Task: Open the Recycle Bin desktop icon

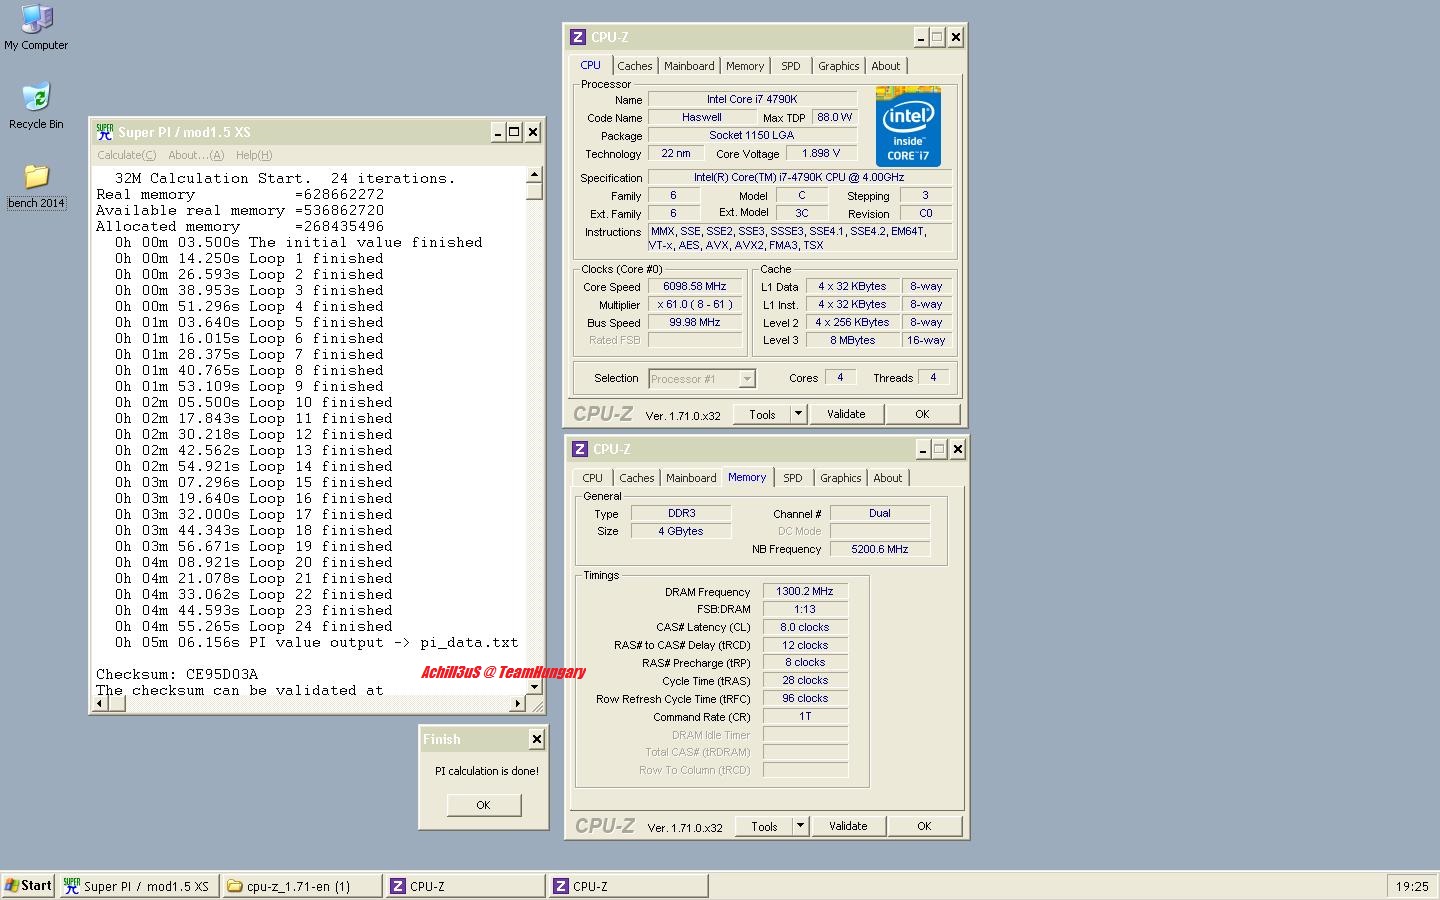Action: [36, 106]
